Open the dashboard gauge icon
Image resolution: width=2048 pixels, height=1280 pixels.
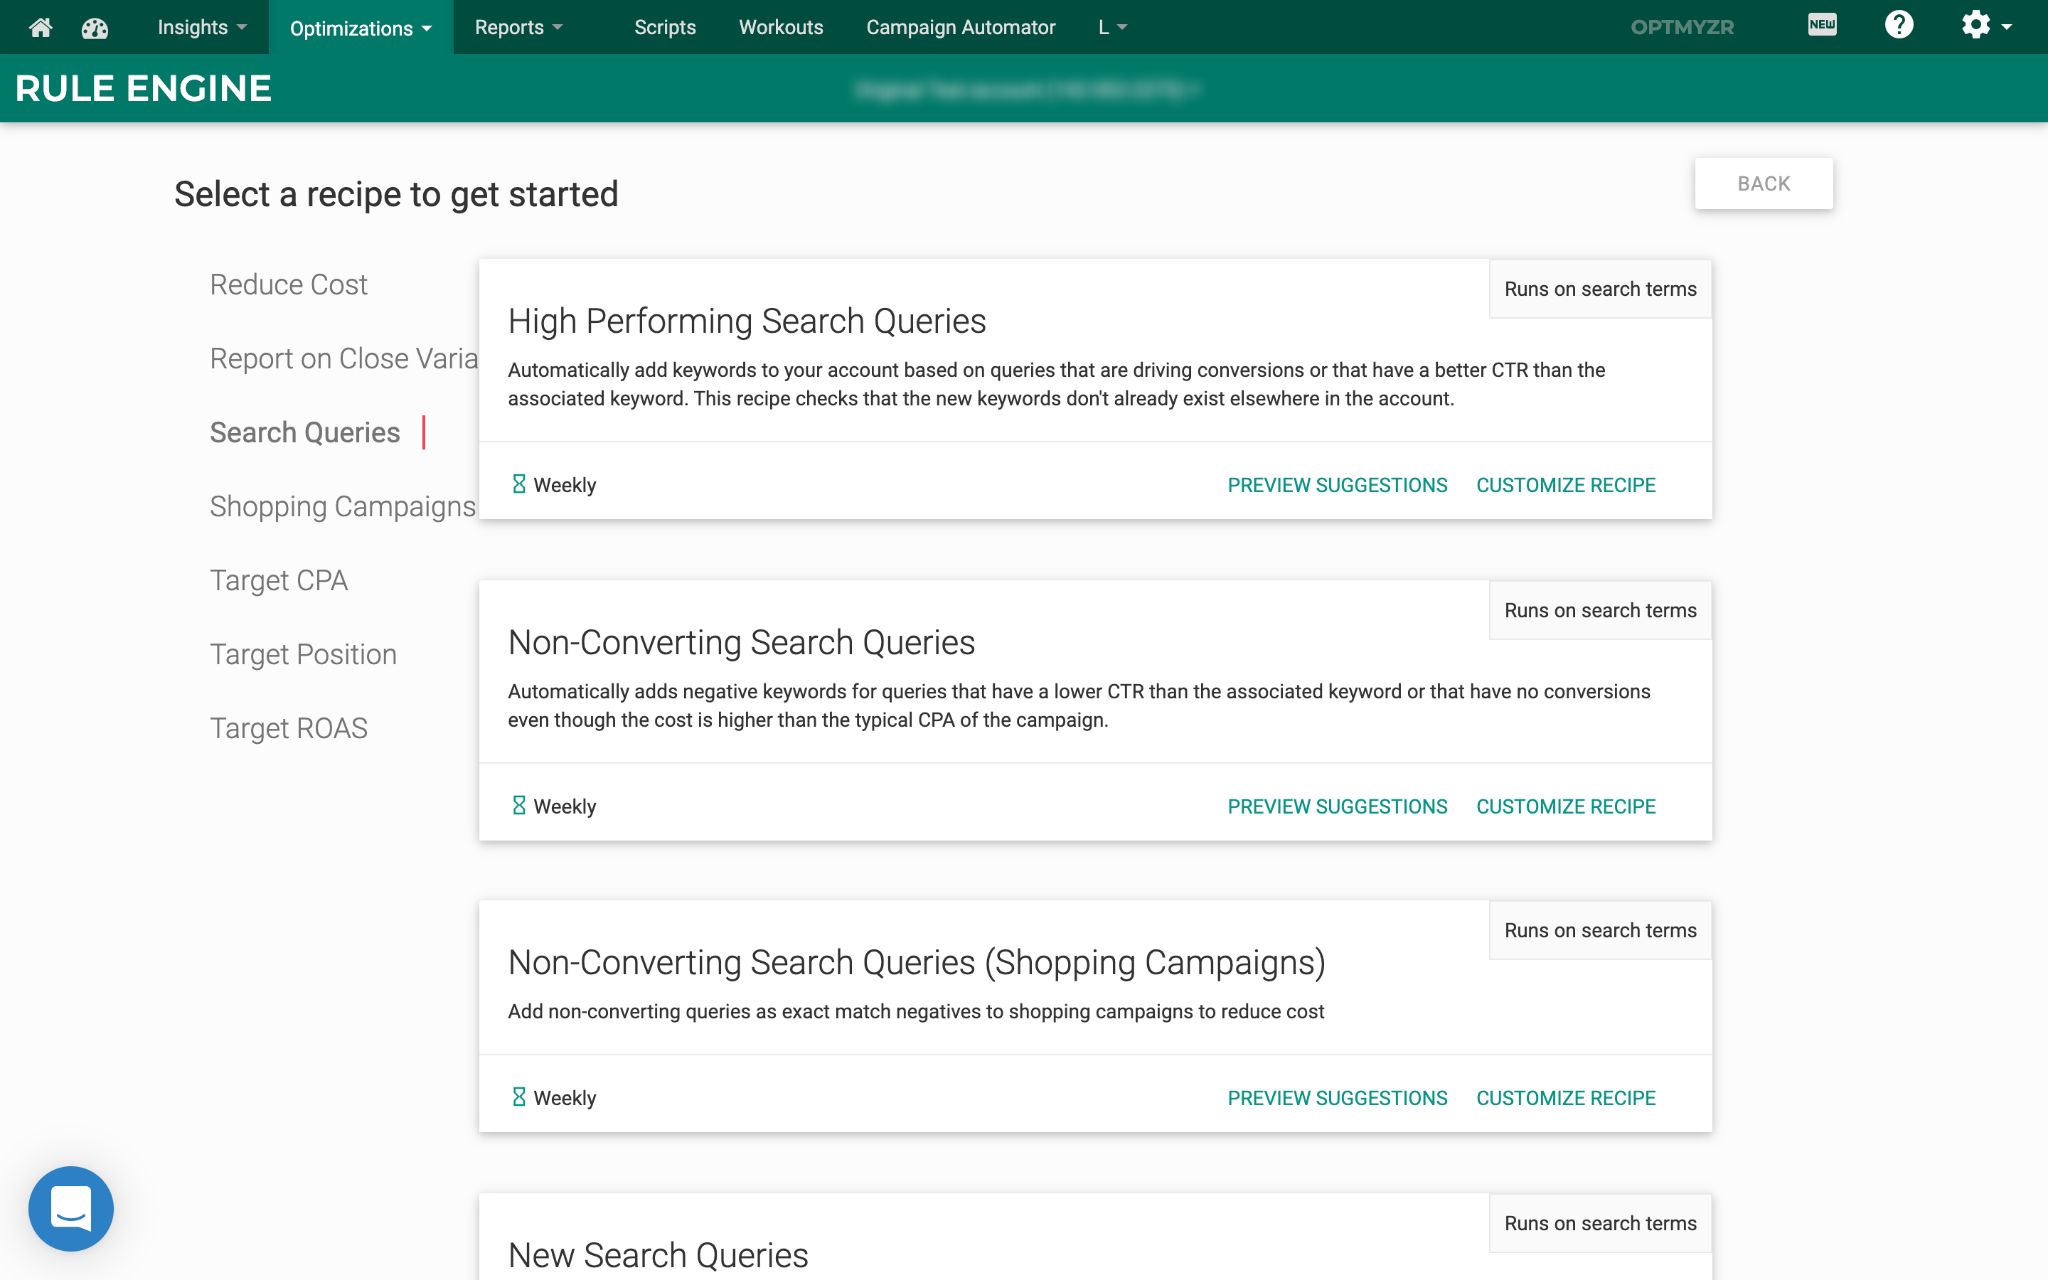coord(95,28)
